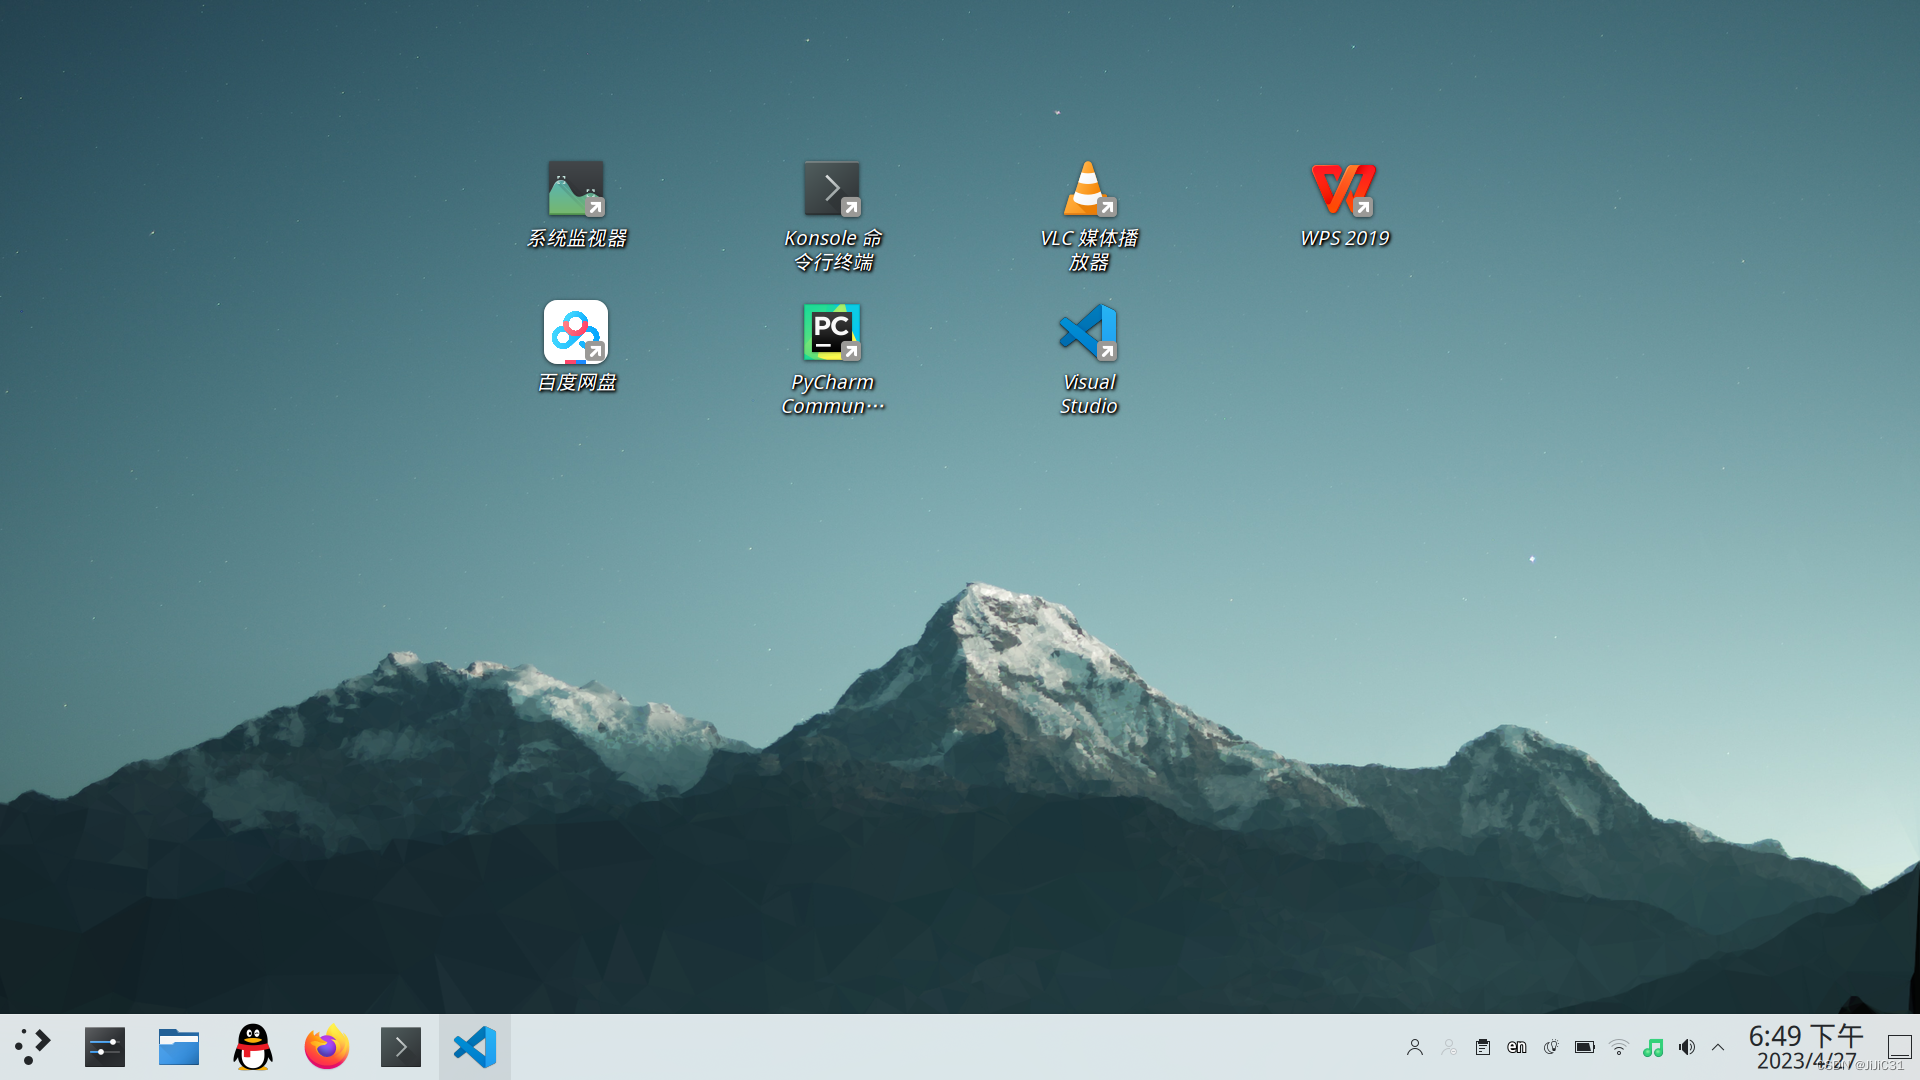Open VLC 媒体播放器 from the desktop
Screen dimensions: 1920x1080
point(1087,188)
